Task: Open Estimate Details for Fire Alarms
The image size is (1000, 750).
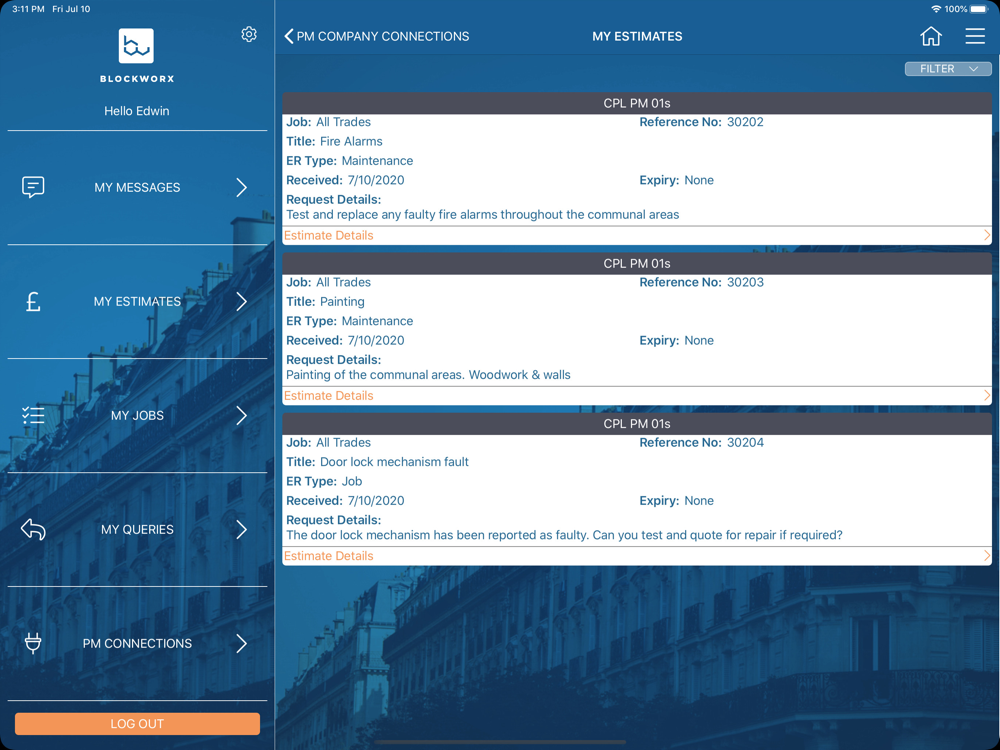Action: click(636, 235)
